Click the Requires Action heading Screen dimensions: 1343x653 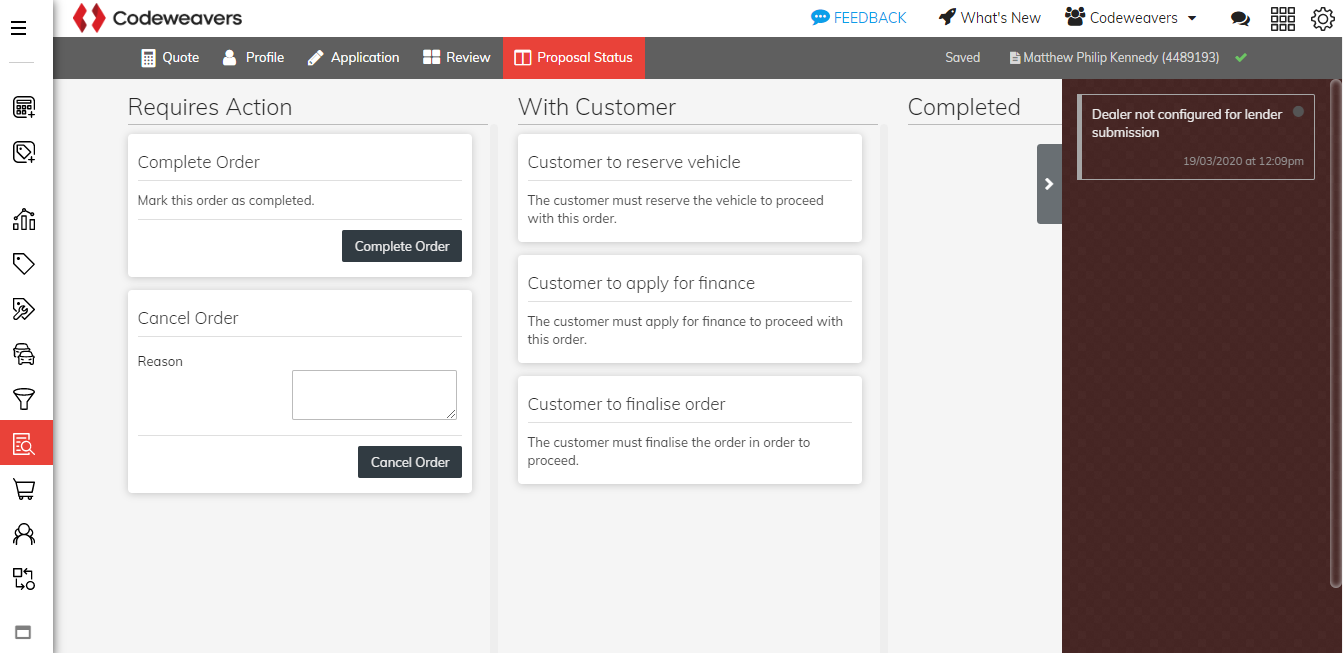coord(210,107)
